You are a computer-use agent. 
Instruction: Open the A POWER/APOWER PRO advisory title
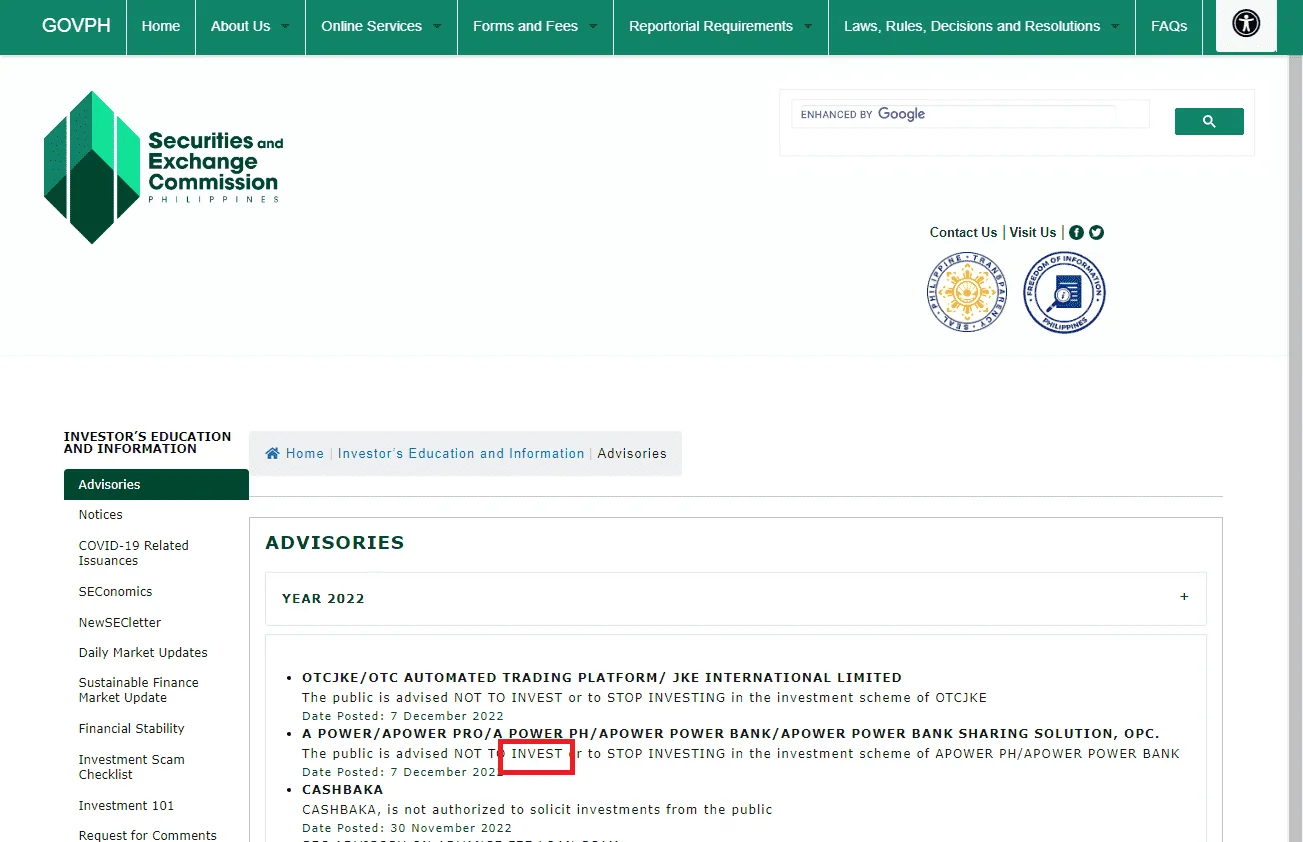point(731,733)
